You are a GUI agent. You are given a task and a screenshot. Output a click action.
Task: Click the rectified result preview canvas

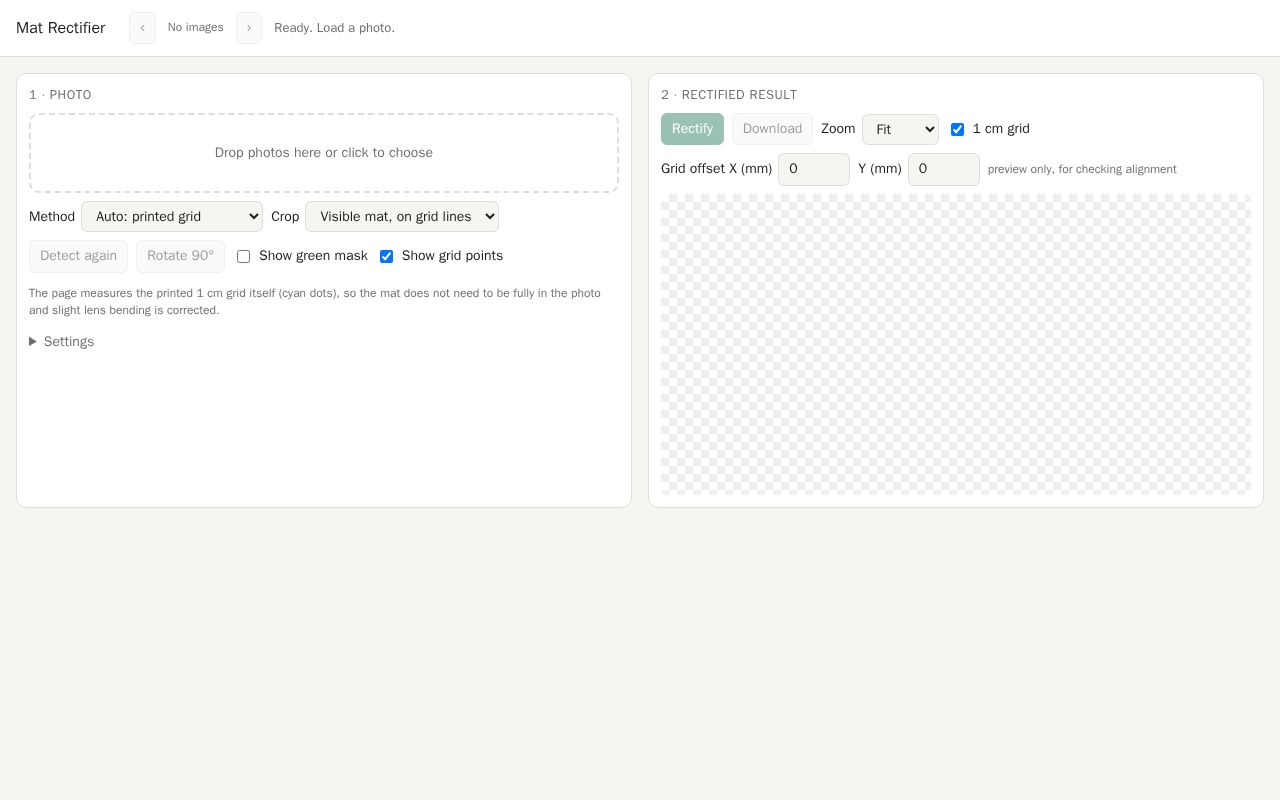[x=956, y=344]
